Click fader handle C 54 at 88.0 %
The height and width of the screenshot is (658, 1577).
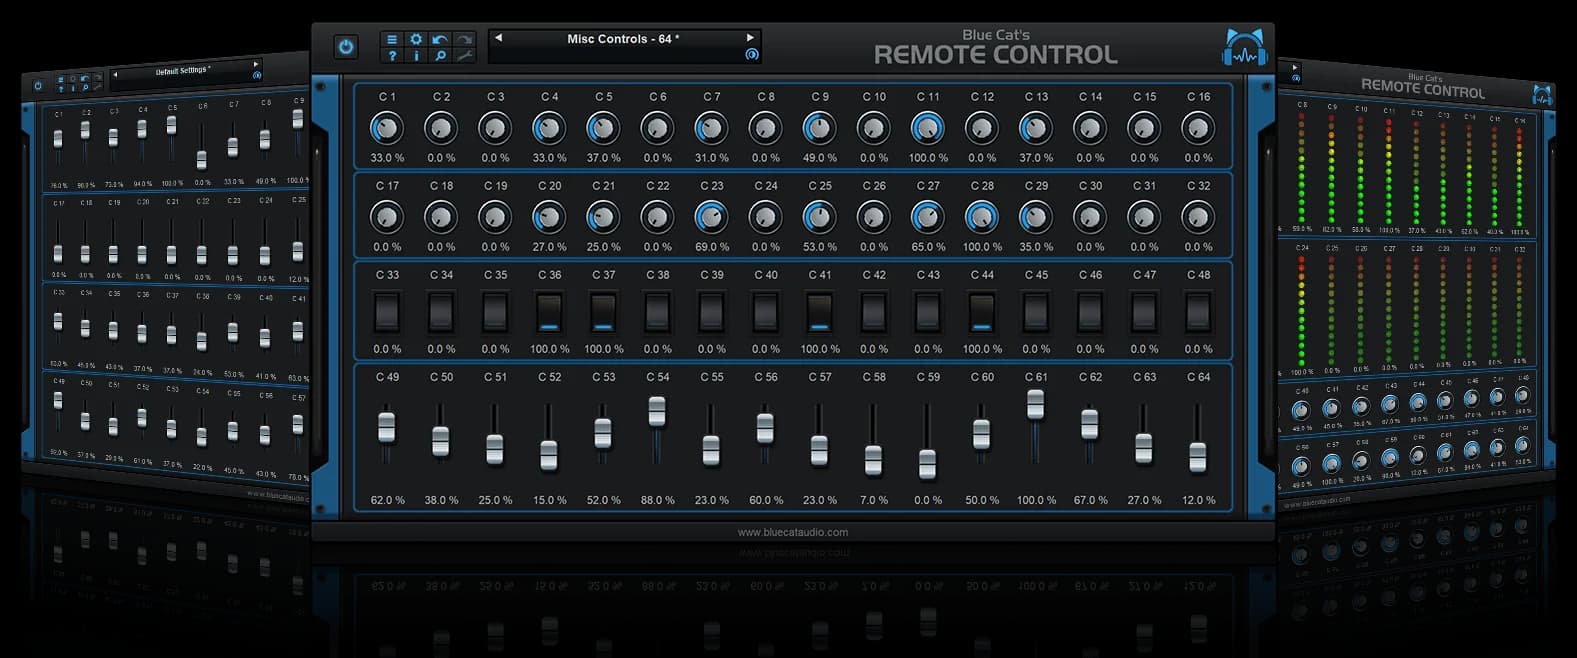coord(657,411)
